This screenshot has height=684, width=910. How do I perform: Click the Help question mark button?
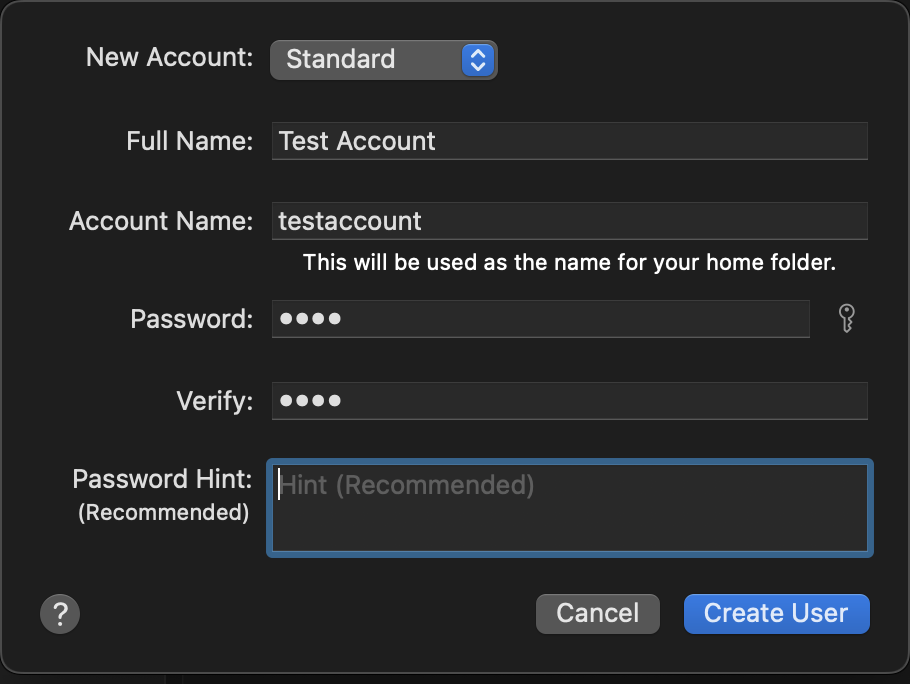(60, 613)
